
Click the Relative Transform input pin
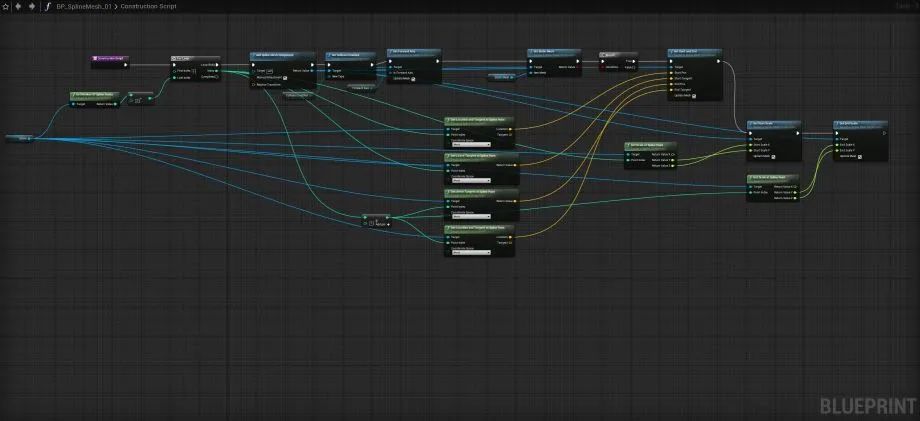pyautogui.click(x=253, y=84)
